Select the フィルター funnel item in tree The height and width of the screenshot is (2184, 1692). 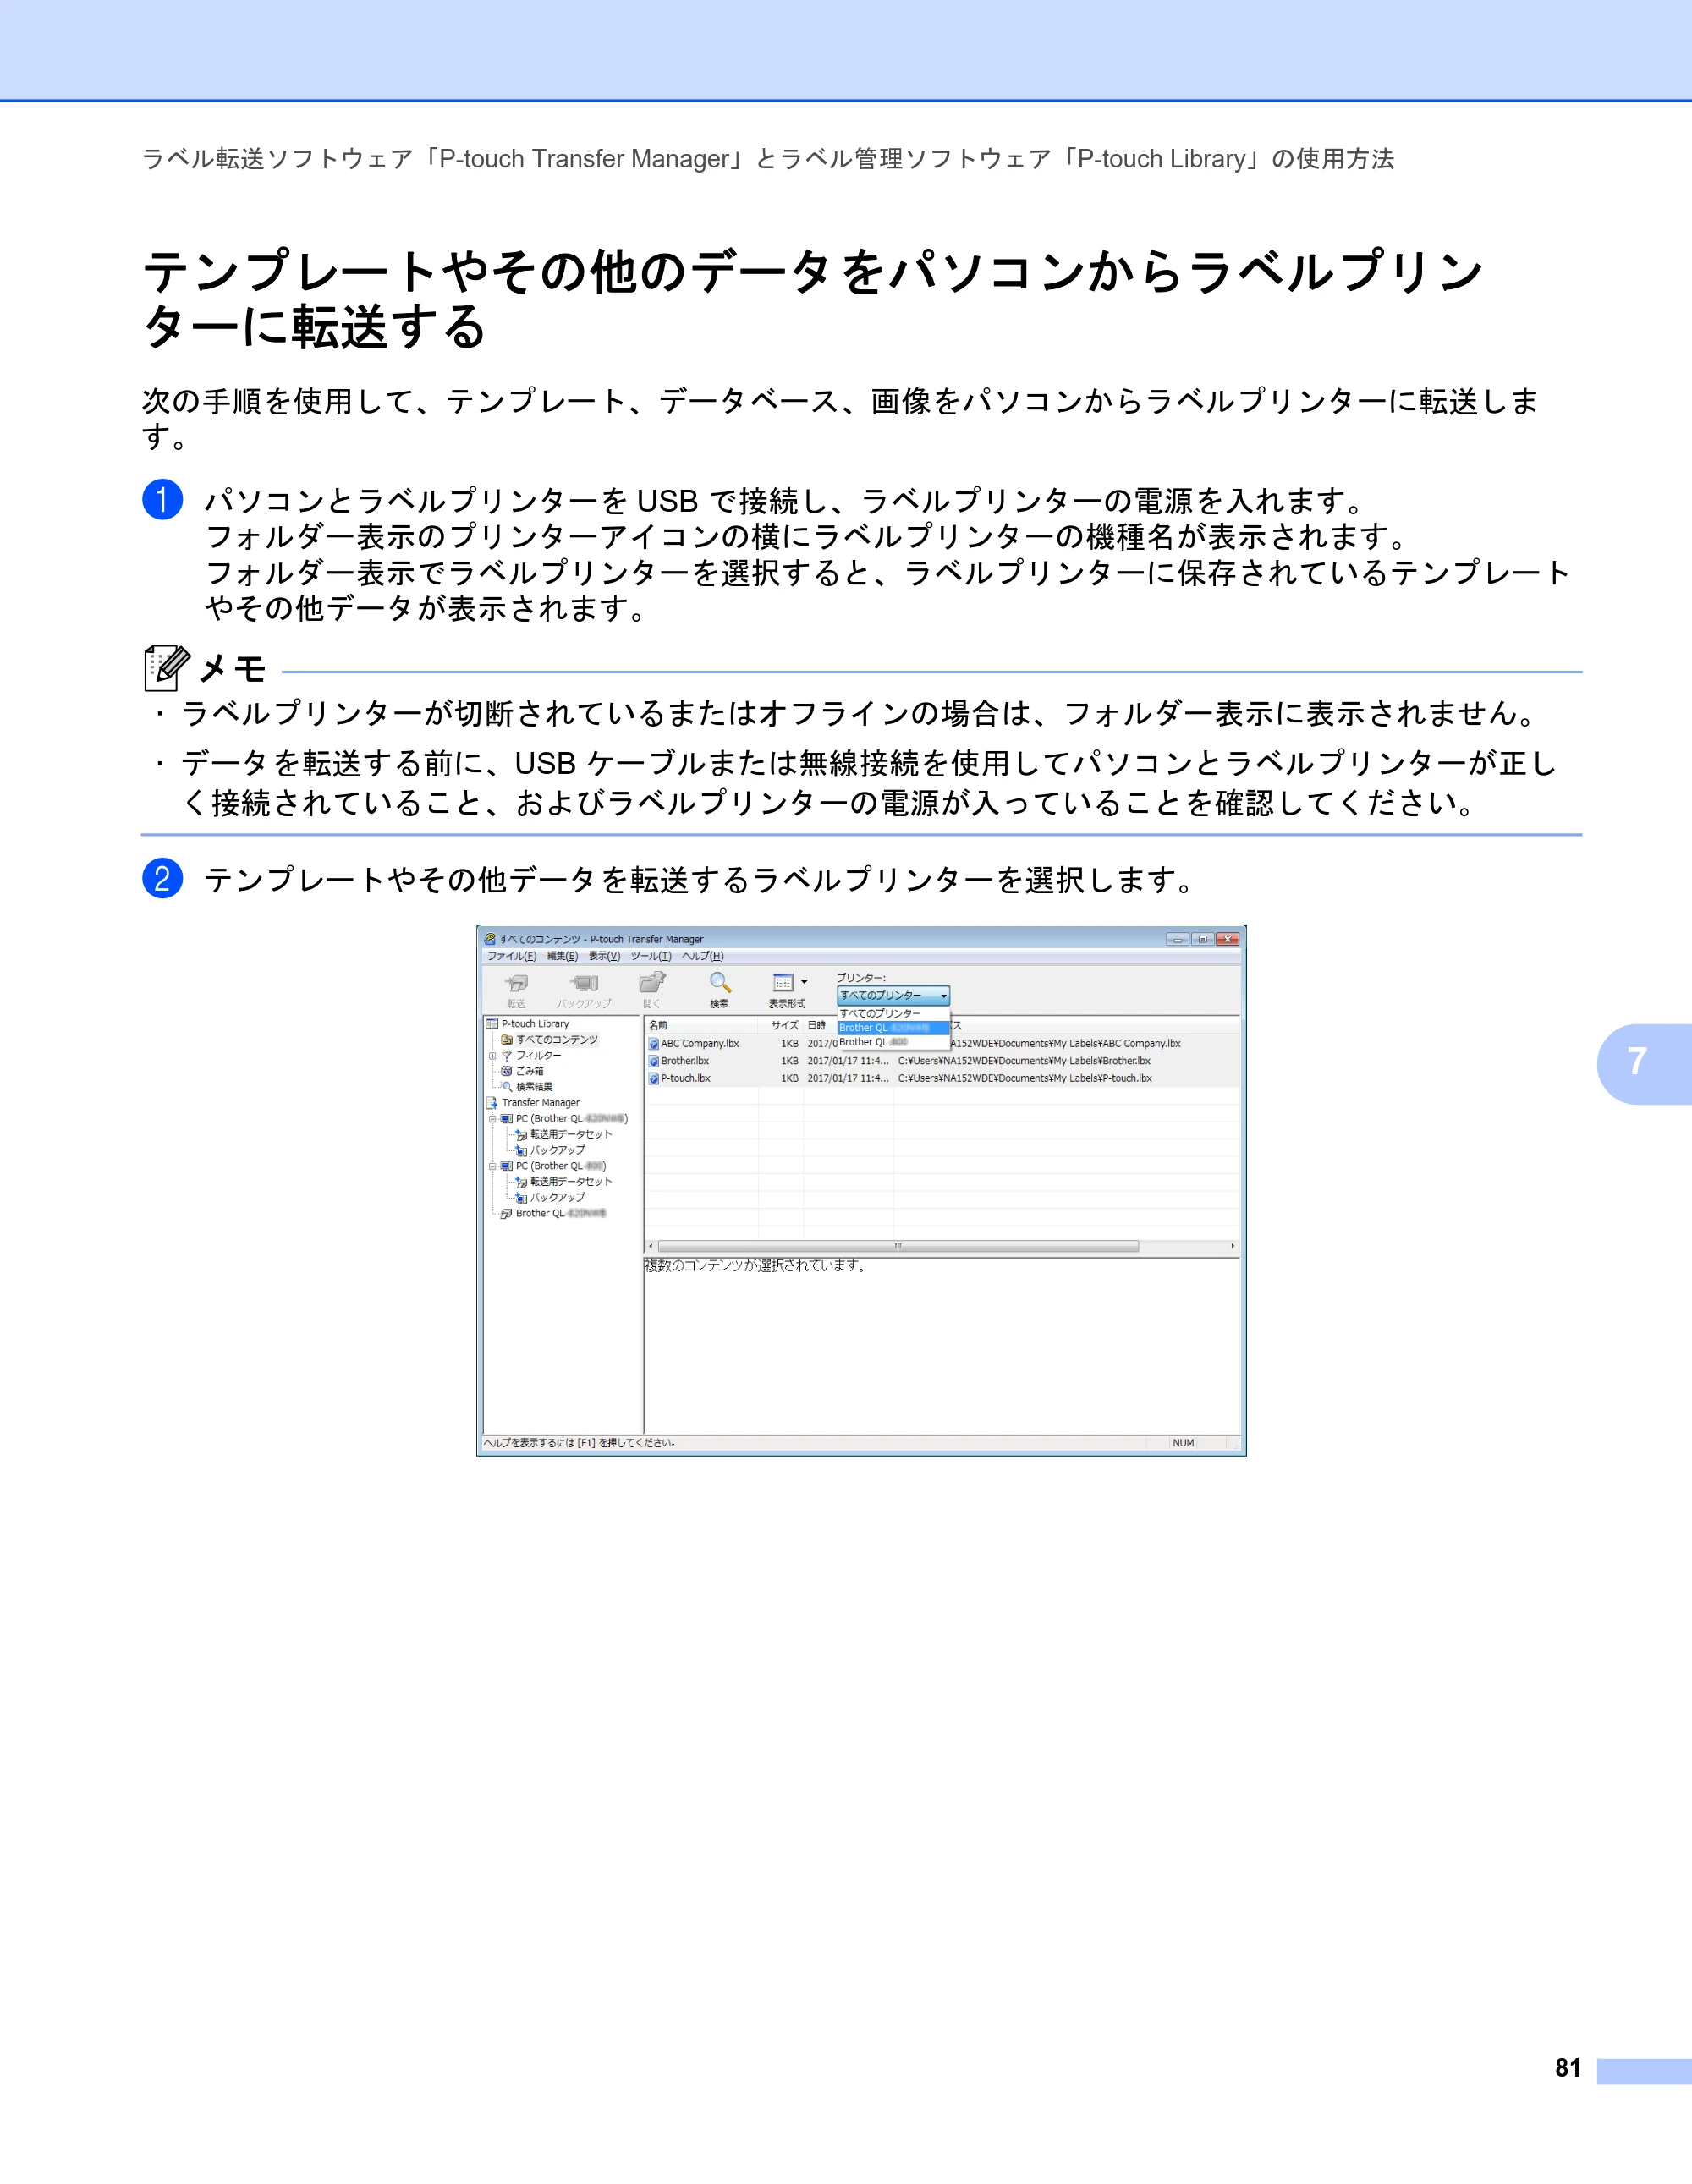click(x=531, y=1056)
